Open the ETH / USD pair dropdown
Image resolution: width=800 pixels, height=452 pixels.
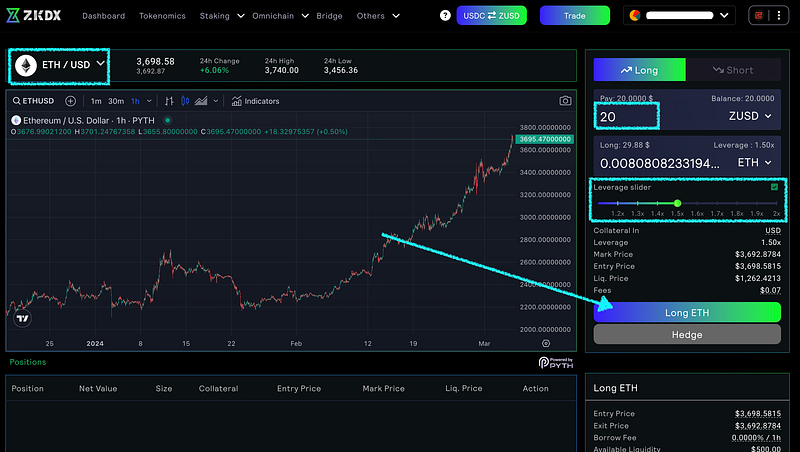pyautogui.click(x=58, y=65)
